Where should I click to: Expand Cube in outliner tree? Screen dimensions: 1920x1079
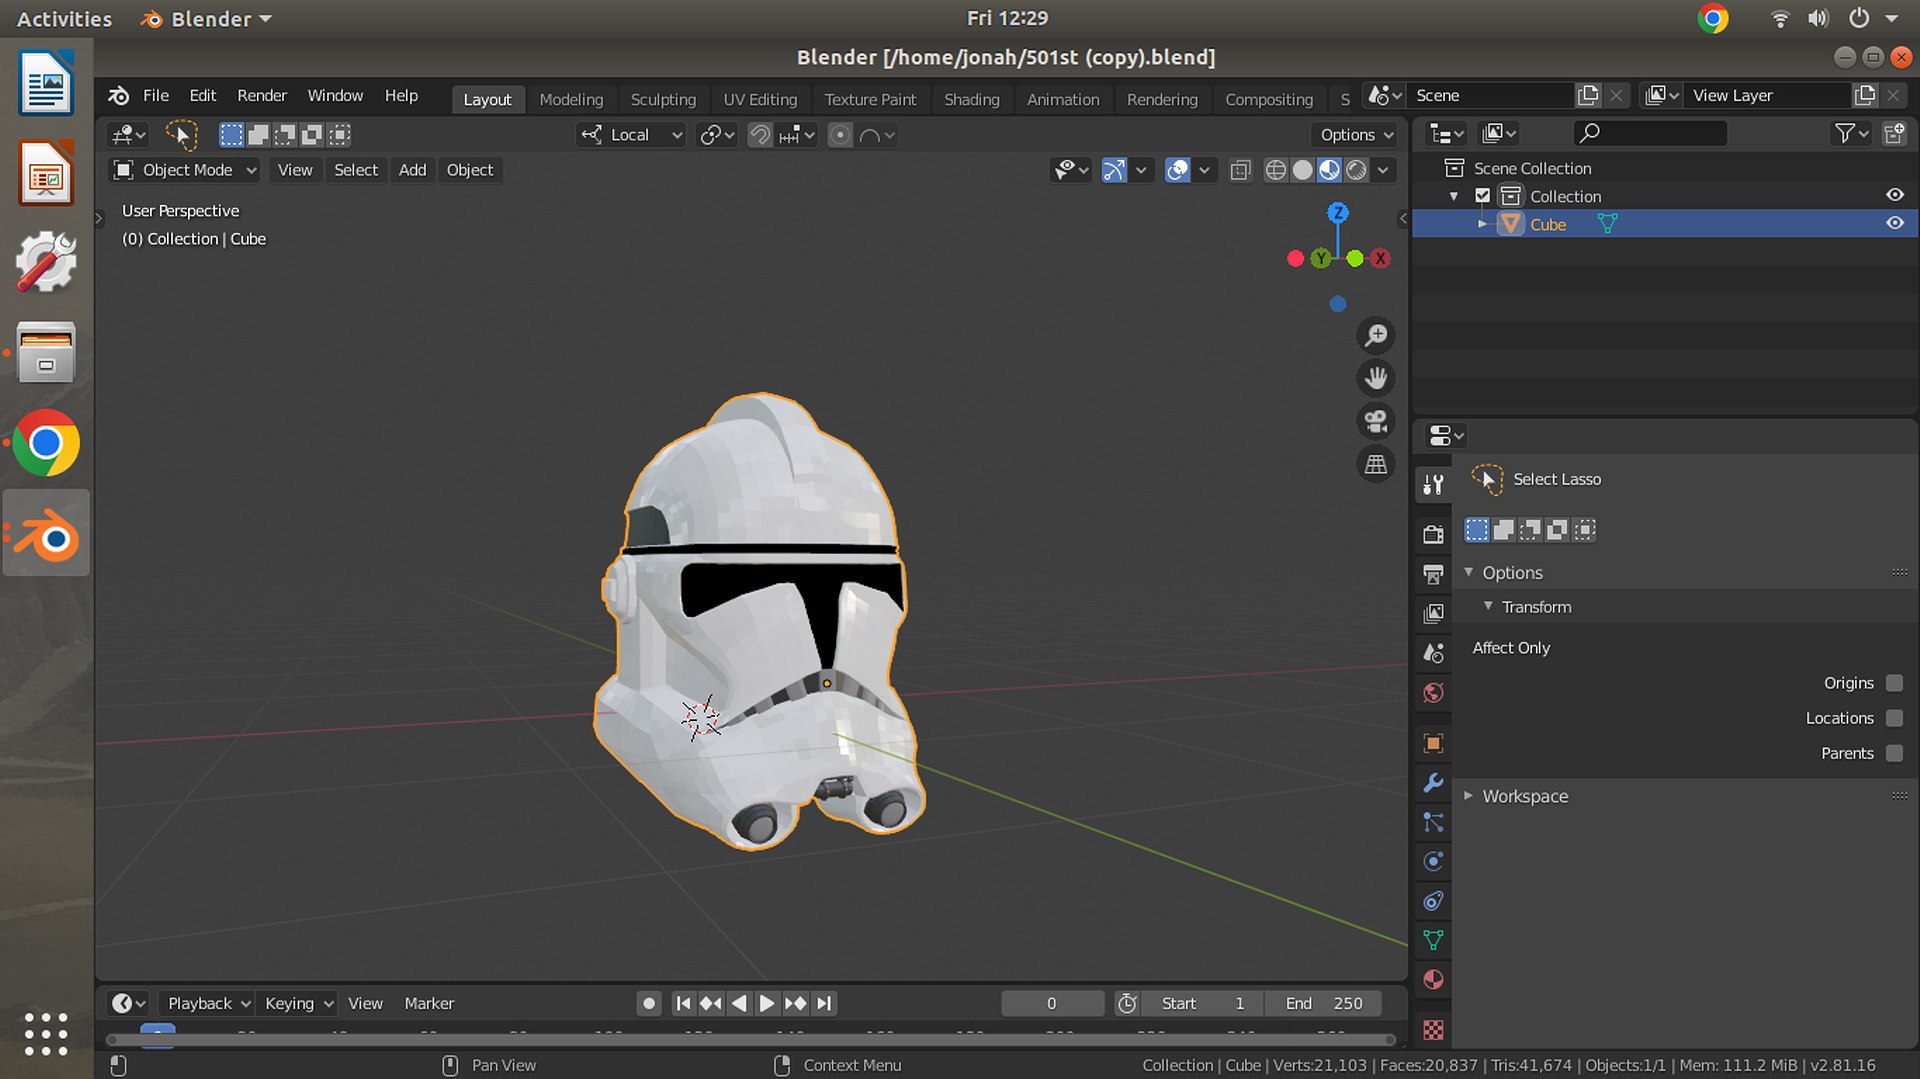click(x=1482, y=224)
